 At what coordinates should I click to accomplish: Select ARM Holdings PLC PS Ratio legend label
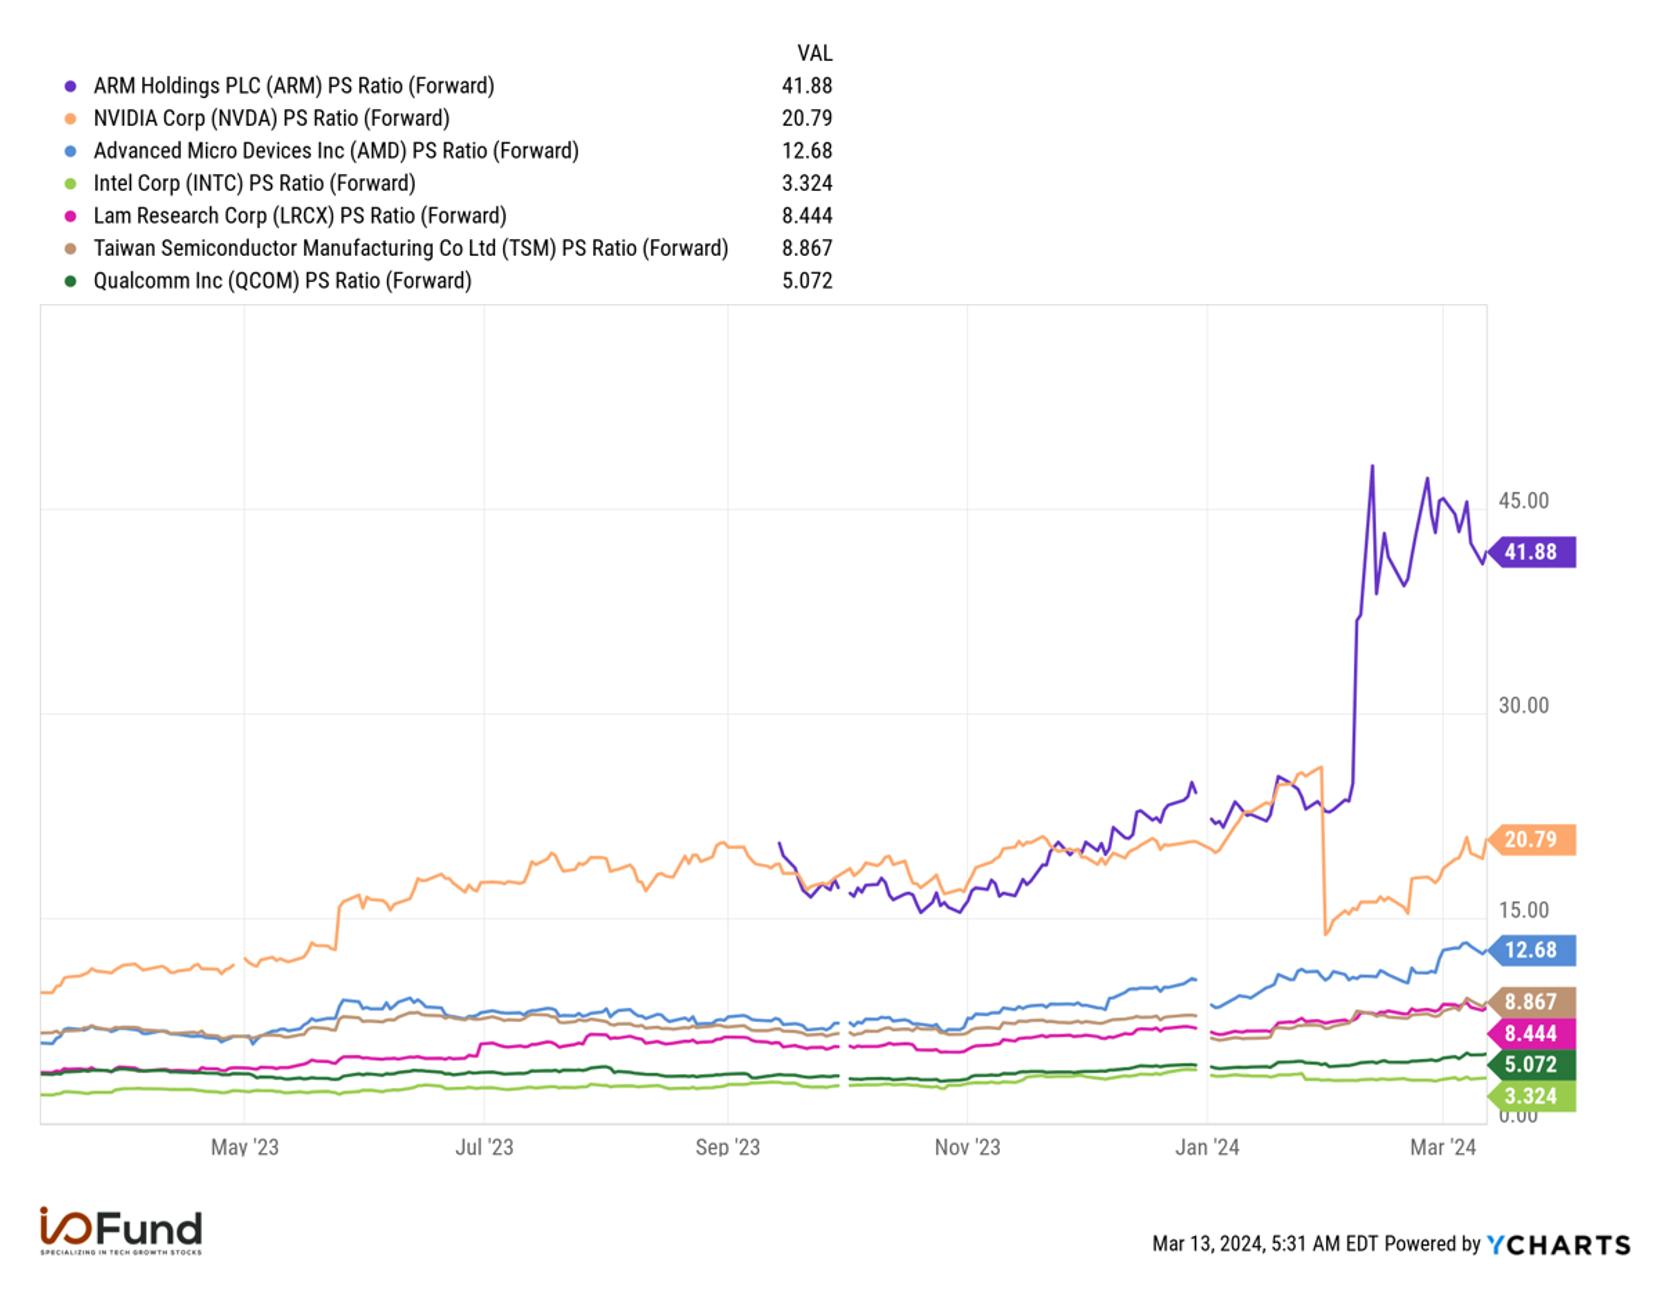point(294,86)
